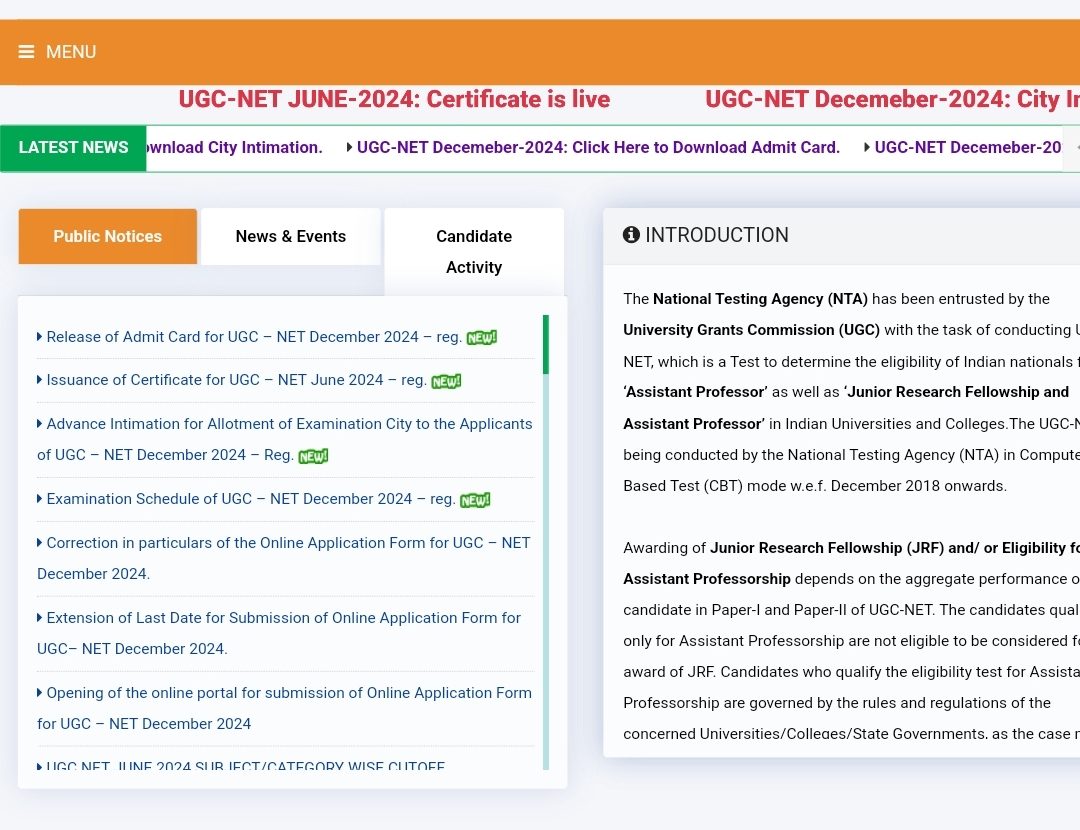
Task: Click arrow bullet before Issuance of Certificate
Action: coord(39,380)
